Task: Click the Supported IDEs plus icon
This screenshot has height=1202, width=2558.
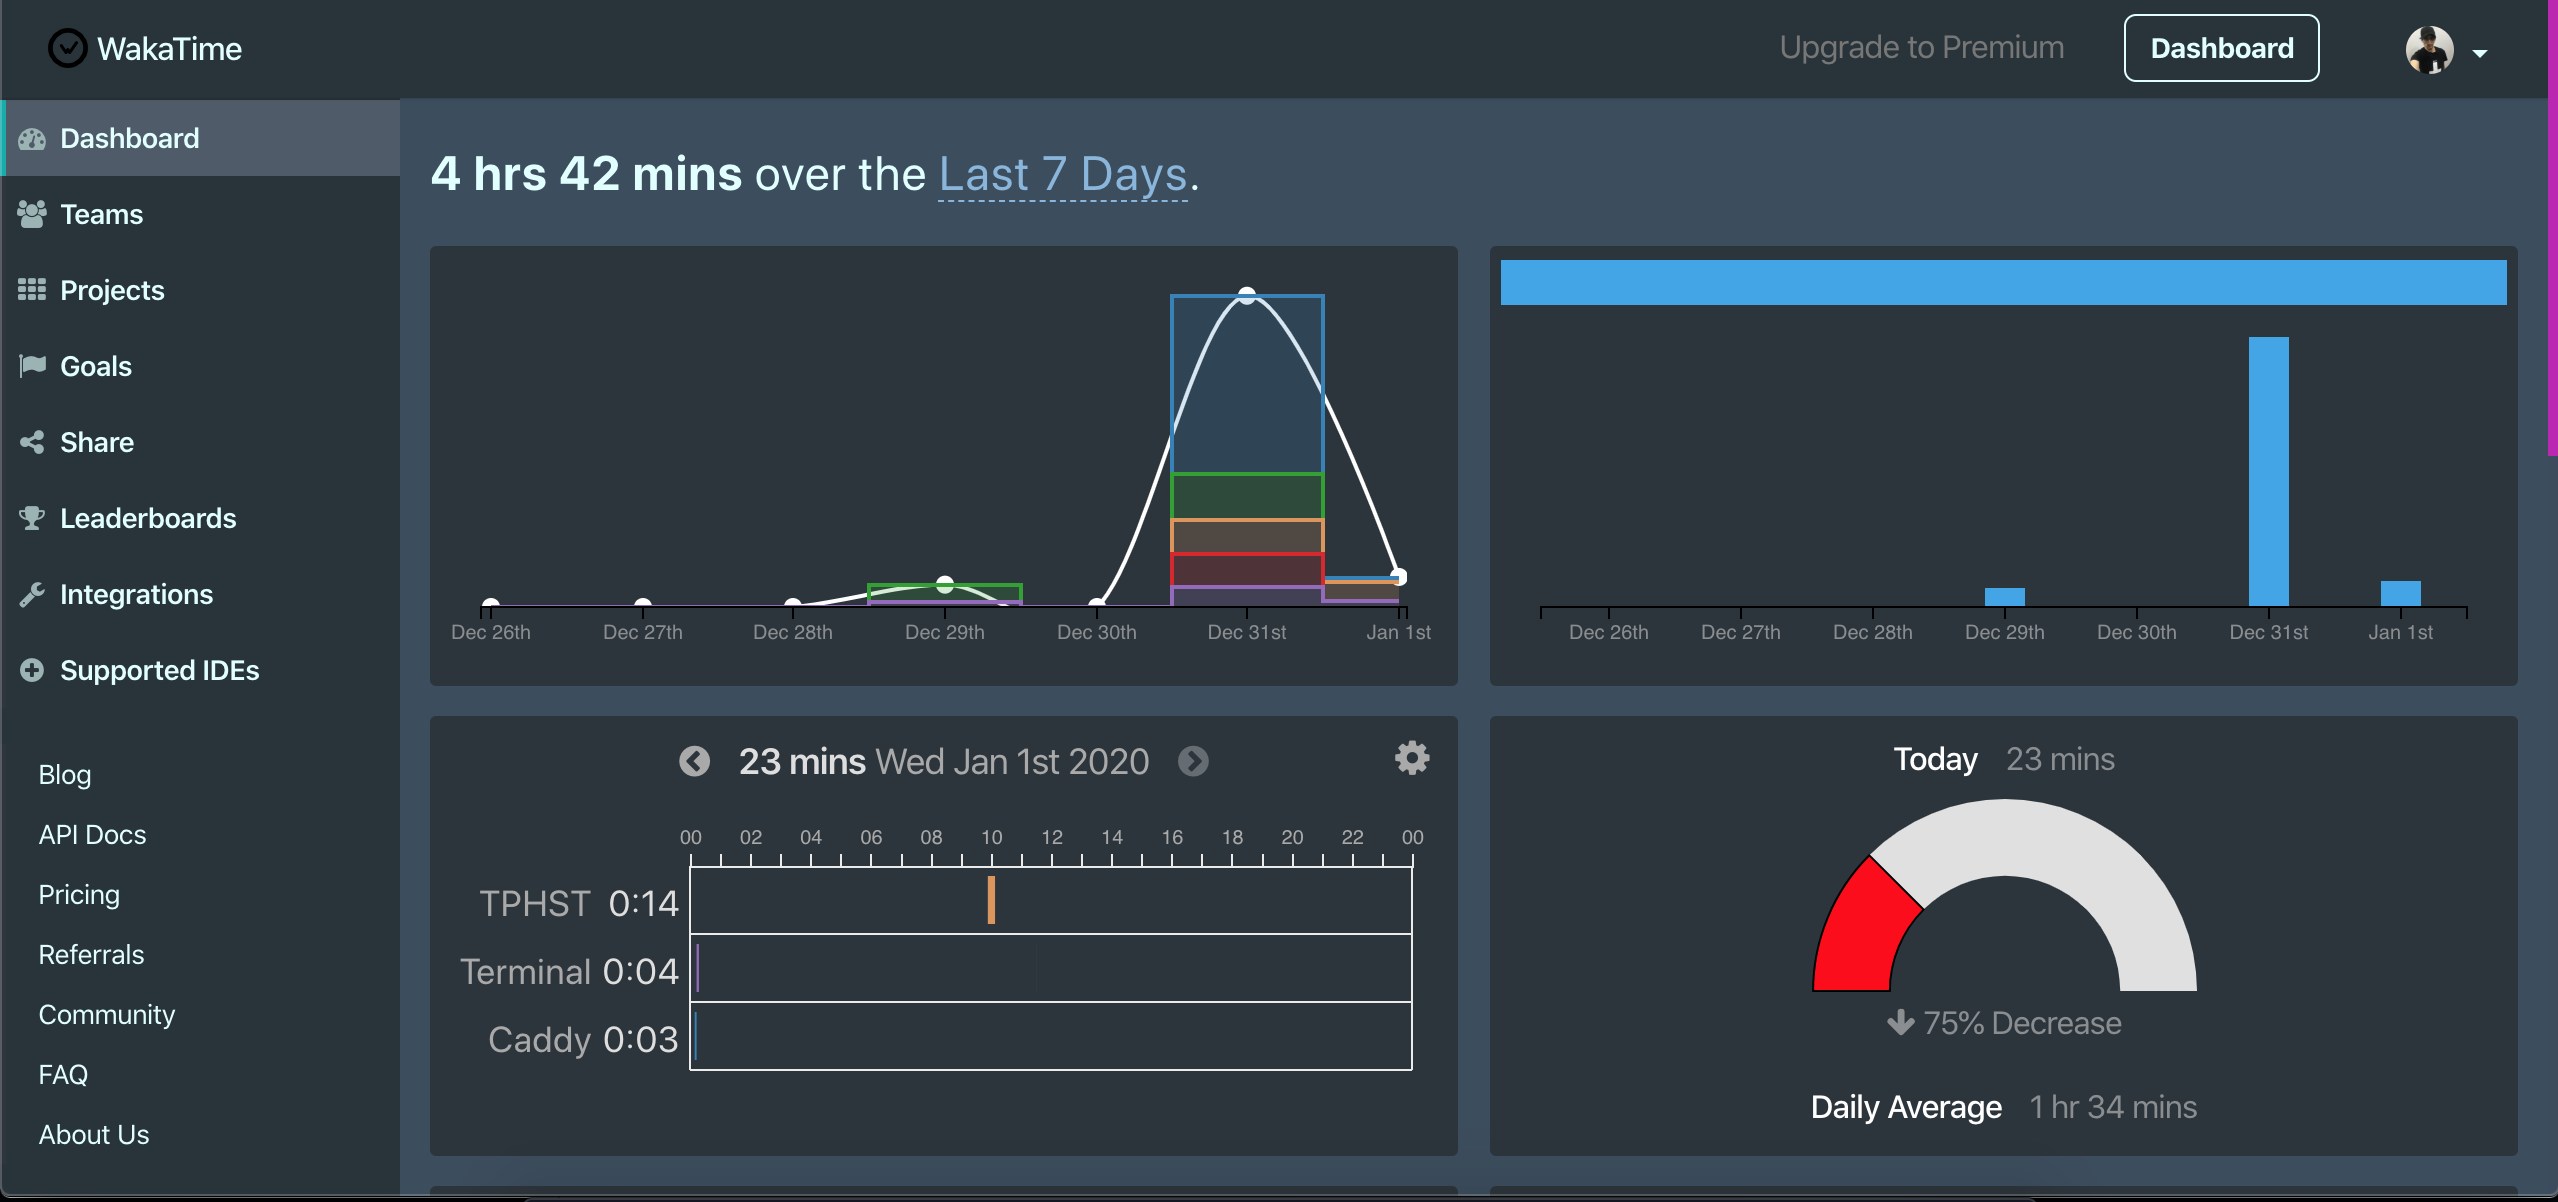Action: click(32, 670)
